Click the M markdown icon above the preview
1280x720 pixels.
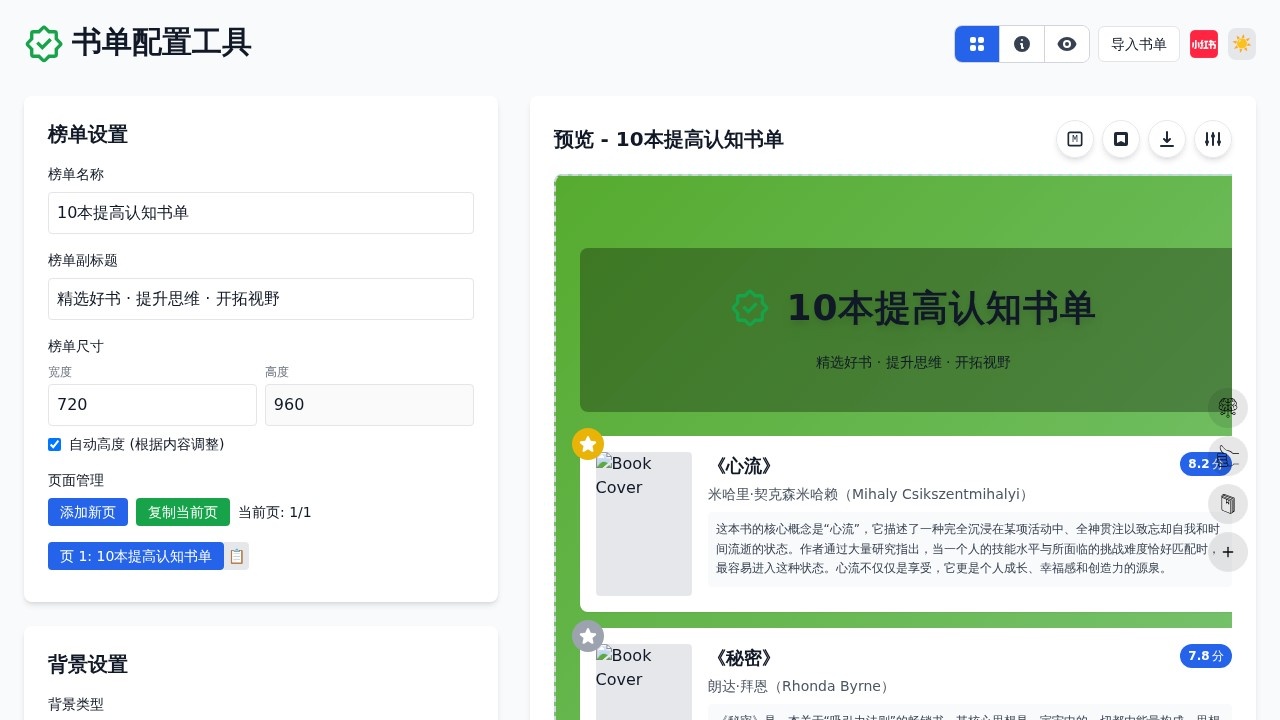[1075, 140]
